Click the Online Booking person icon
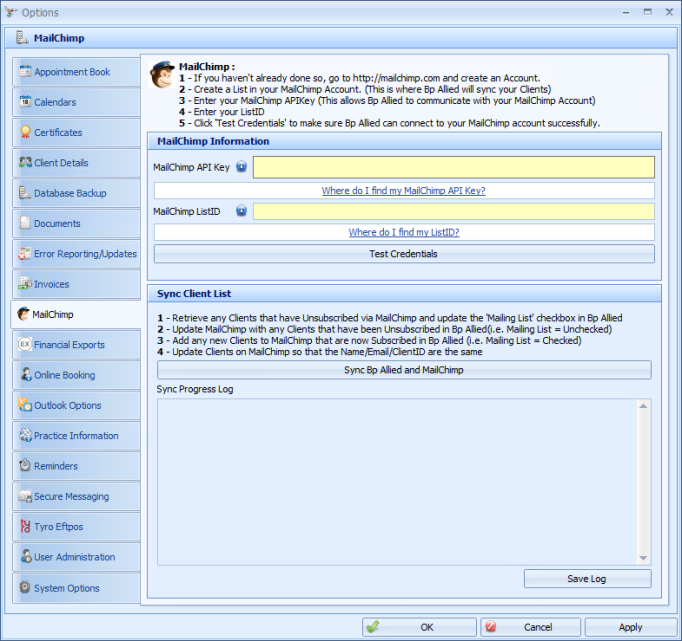The image size is (682, 641). tap(26, 374)
